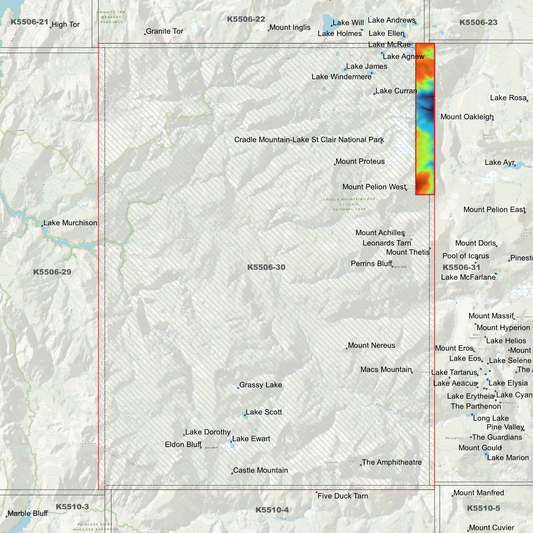Click the Lake Erytheia label
The width and height of the screenshot is (533, 533).
point(470,396)
